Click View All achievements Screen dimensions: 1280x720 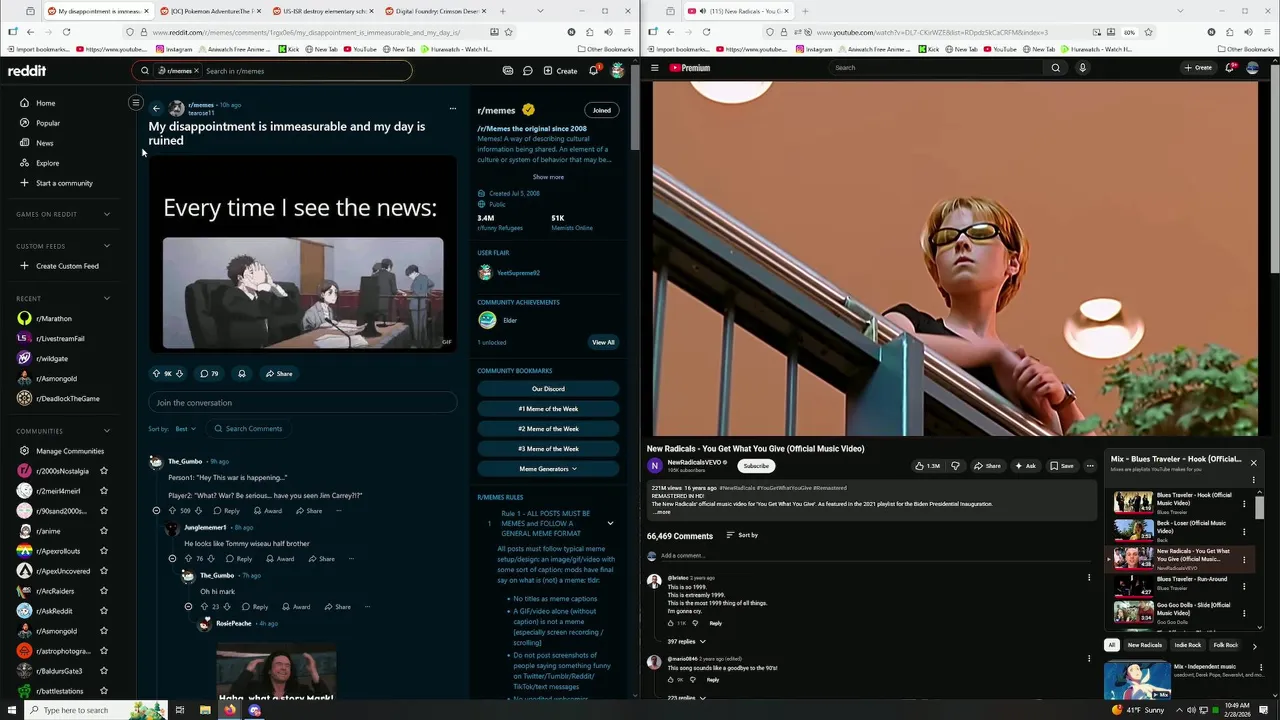coord(603,343)
